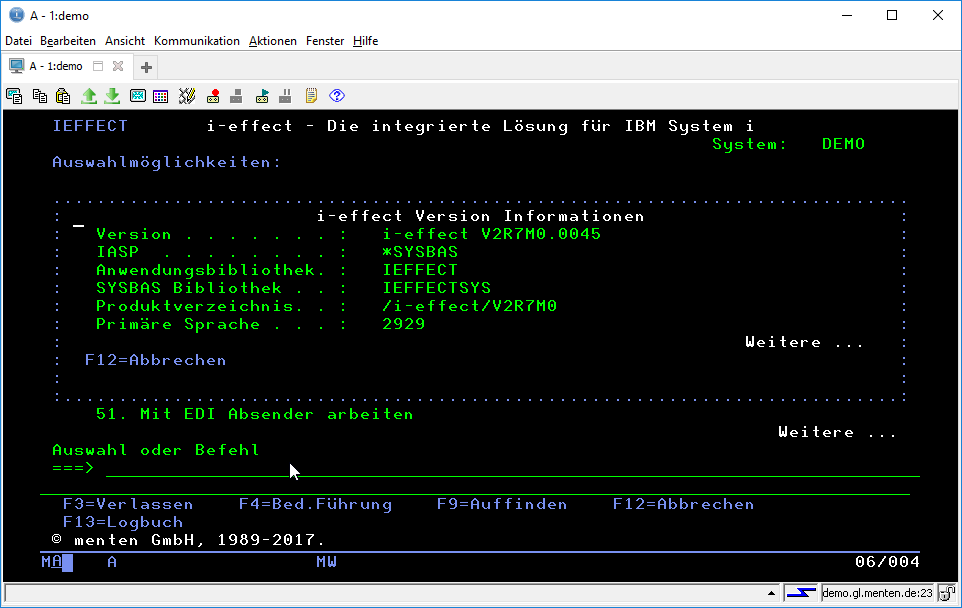Add a new session tab with plus
Viewport: 962px width, 608px height.
pos(146,67)
